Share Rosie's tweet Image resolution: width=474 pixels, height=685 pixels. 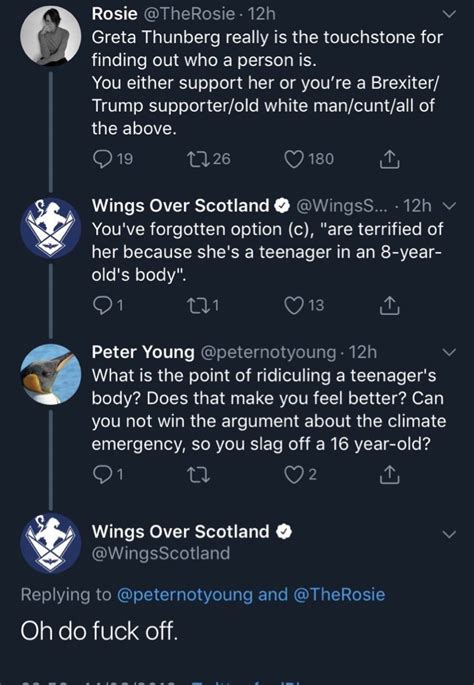pyautogui.click(x=389, y=159)
